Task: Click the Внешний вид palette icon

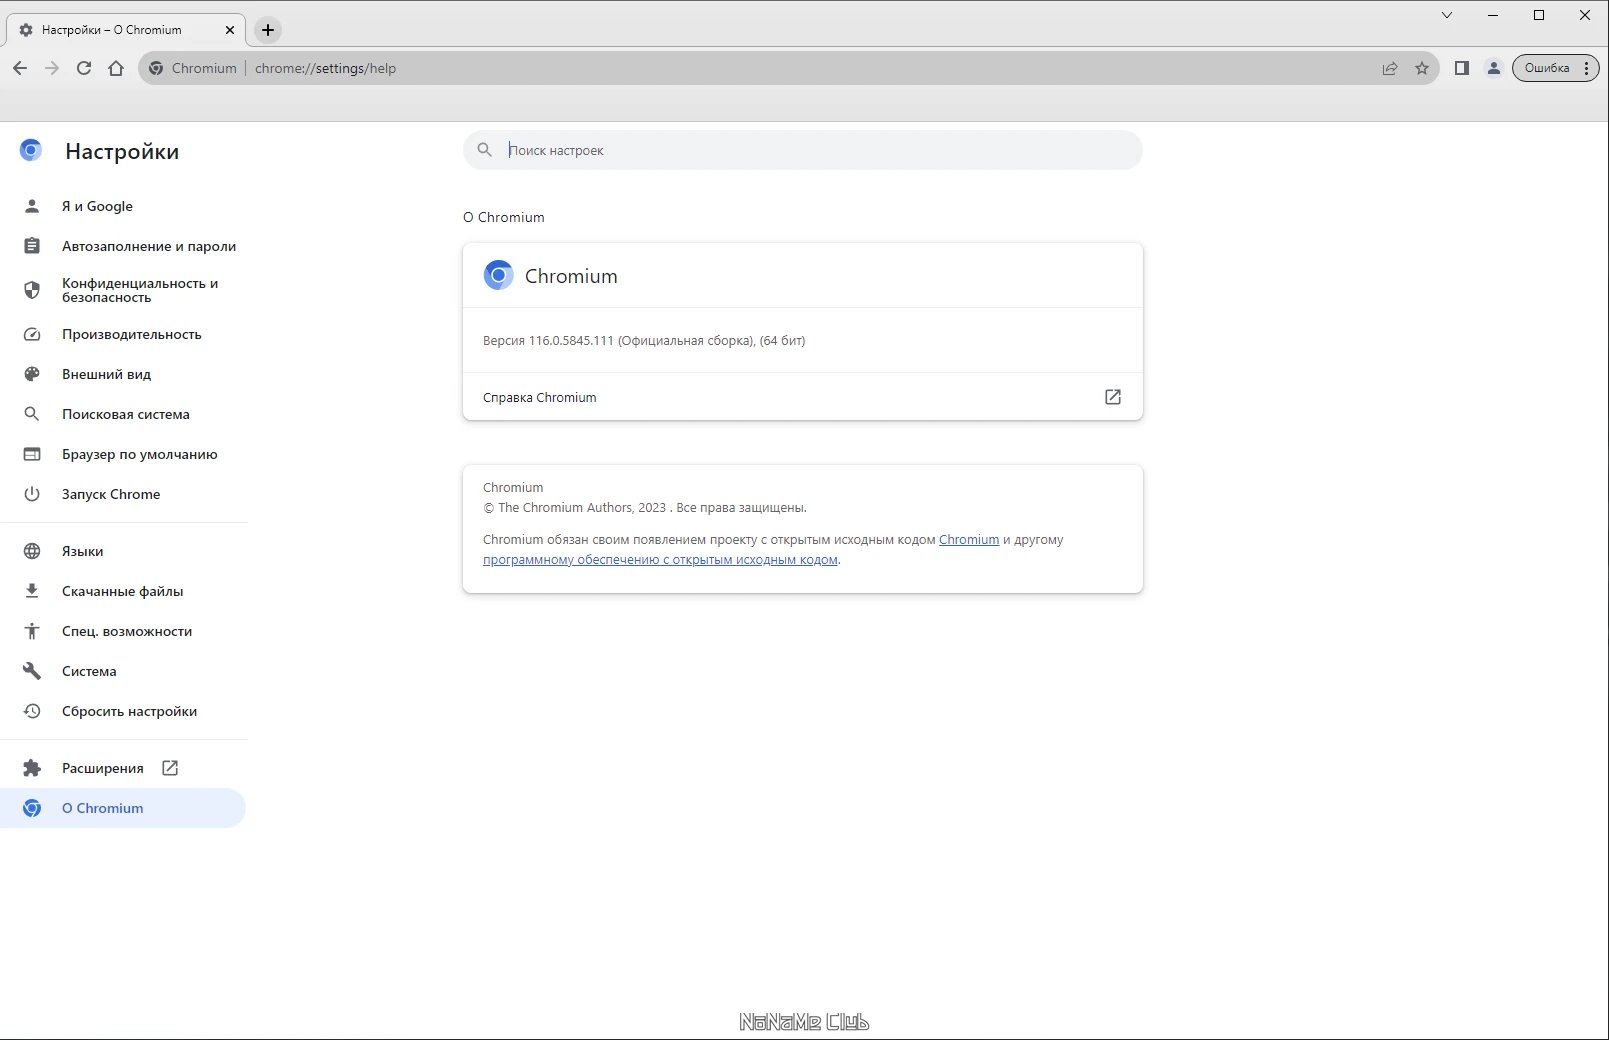Action: pyautogui.click(x=32, y=374)
